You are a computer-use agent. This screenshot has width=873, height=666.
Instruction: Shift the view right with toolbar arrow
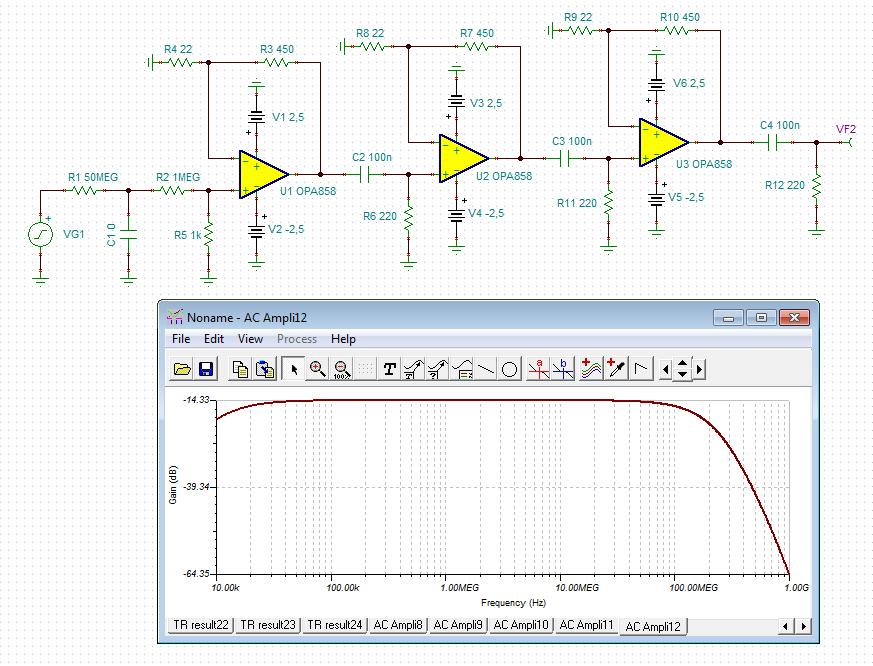pyautogui.click(x=699, y=369)
